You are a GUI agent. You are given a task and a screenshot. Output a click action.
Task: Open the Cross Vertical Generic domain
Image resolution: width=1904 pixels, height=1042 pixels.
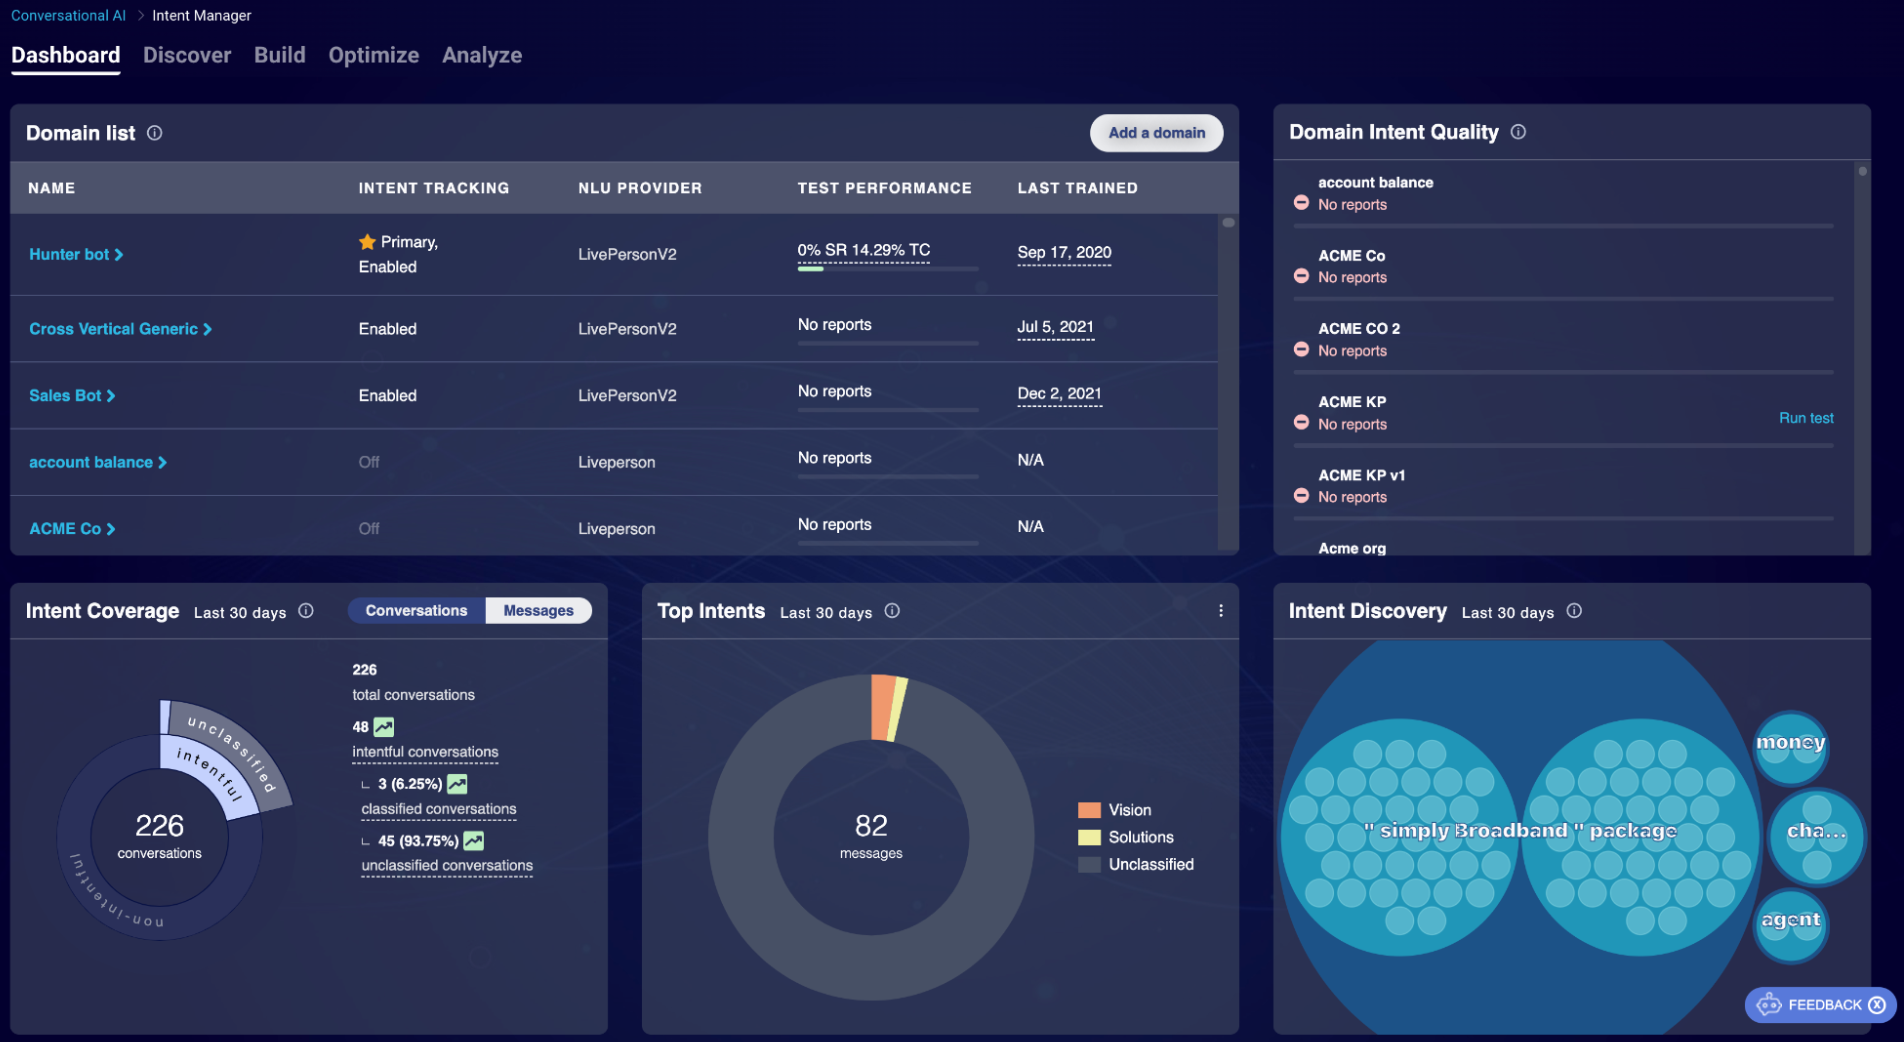point(120,329)
